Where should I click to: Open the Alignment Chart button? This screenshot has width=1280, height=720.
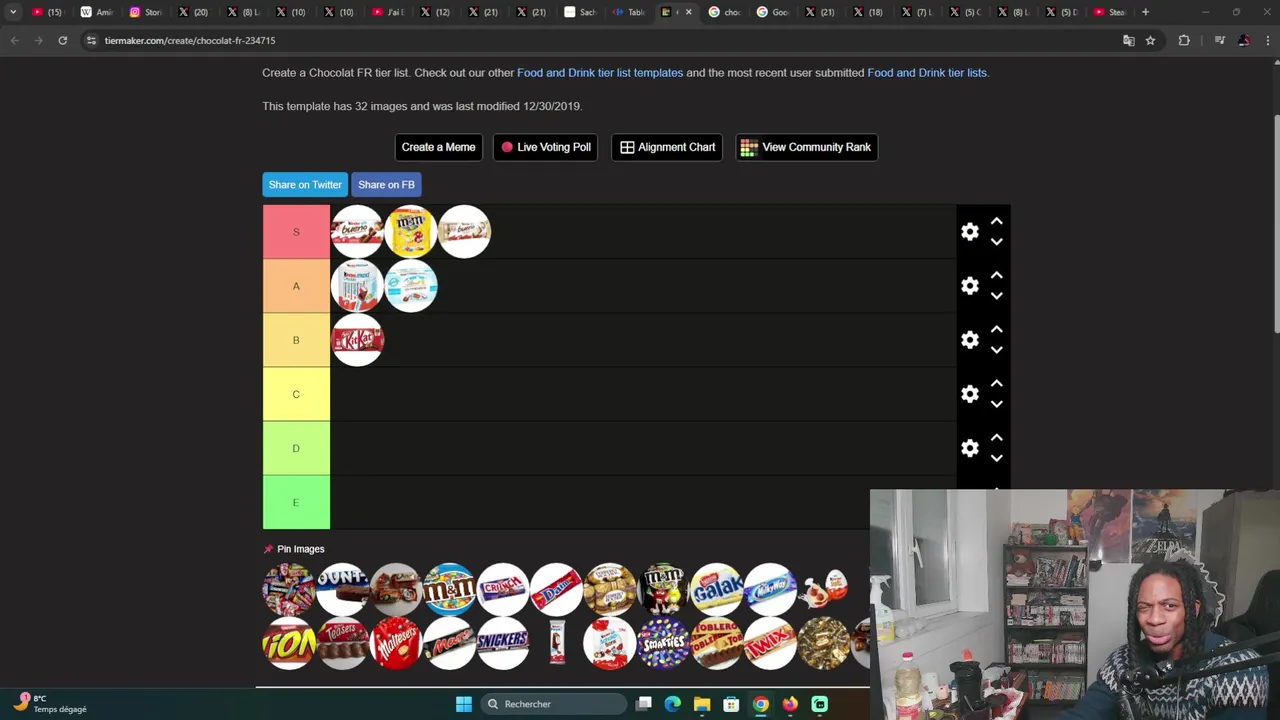[667, 147]
